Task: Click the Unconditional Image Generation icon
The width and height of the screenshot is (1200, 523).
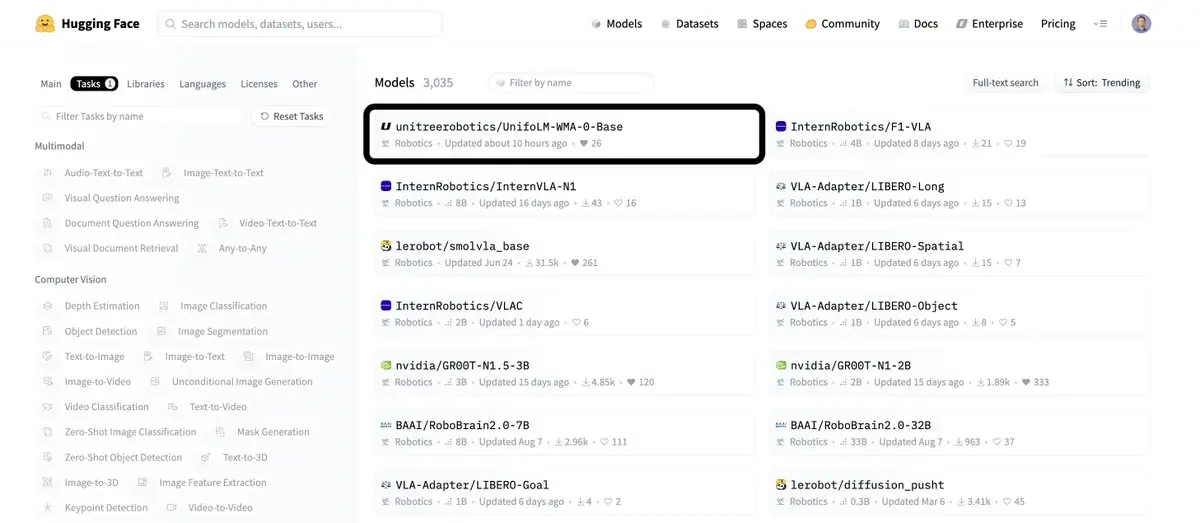Action: click(155, 381)
